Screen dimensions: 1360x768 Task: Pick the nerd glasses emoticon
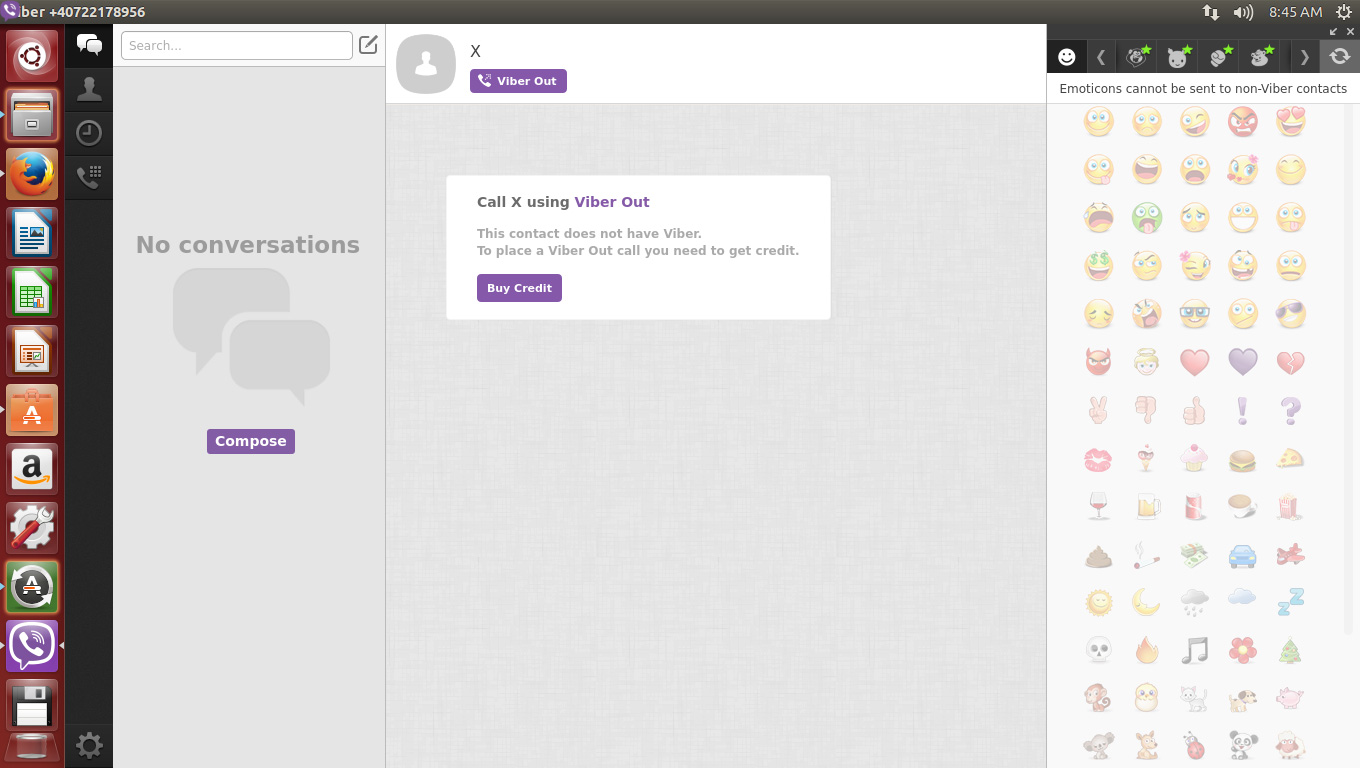click(x=1195, y=314)
